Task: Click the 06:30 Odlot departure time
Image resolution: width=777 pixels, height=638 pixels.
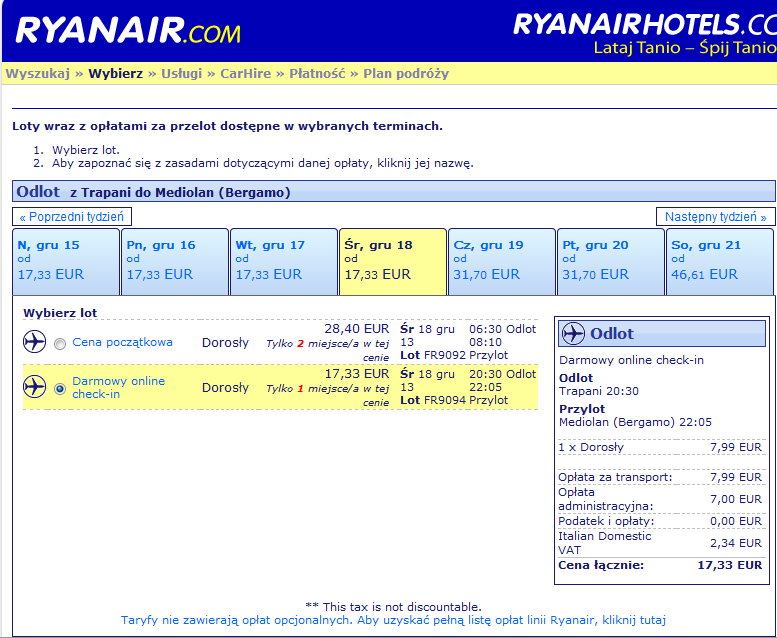Action: point(502,329)
